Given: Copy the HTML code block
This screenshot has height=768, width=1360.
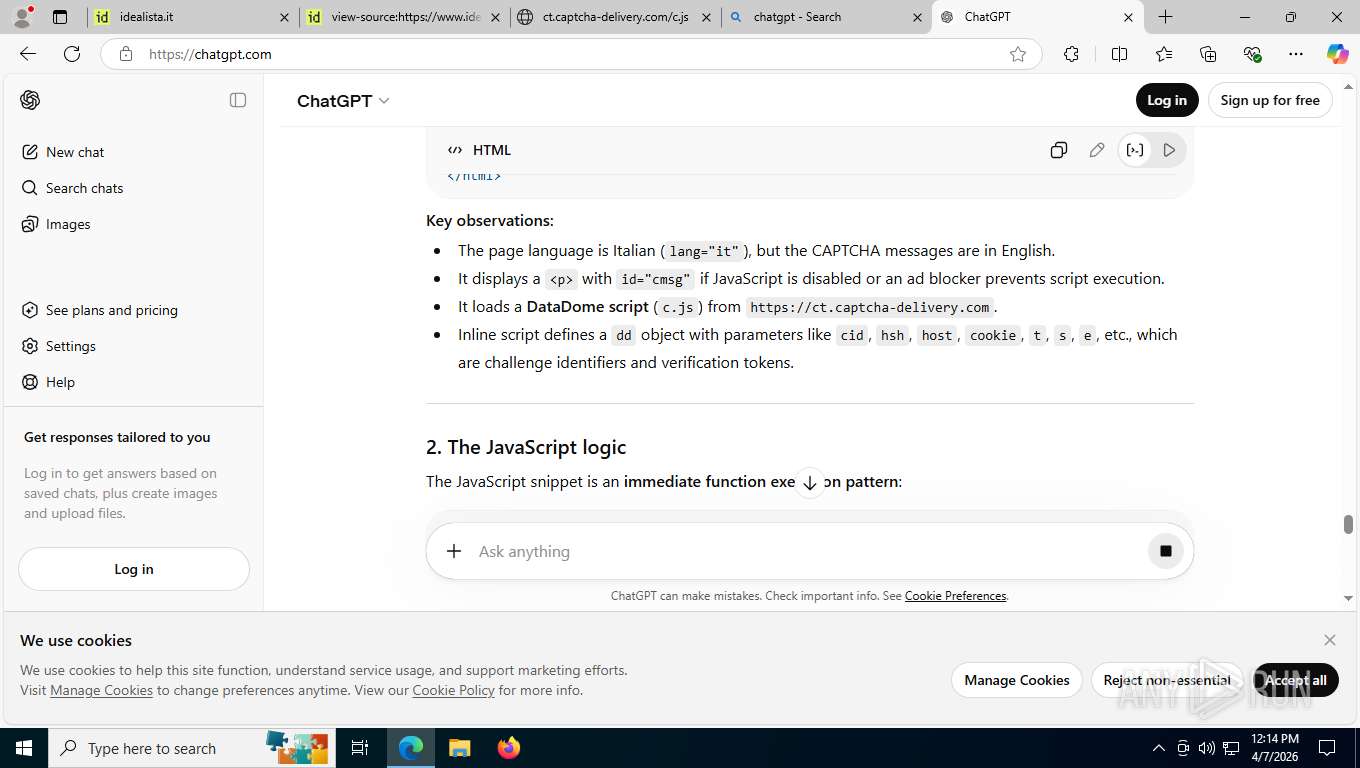Looking at the screenshot, I should coord(1059,150).
